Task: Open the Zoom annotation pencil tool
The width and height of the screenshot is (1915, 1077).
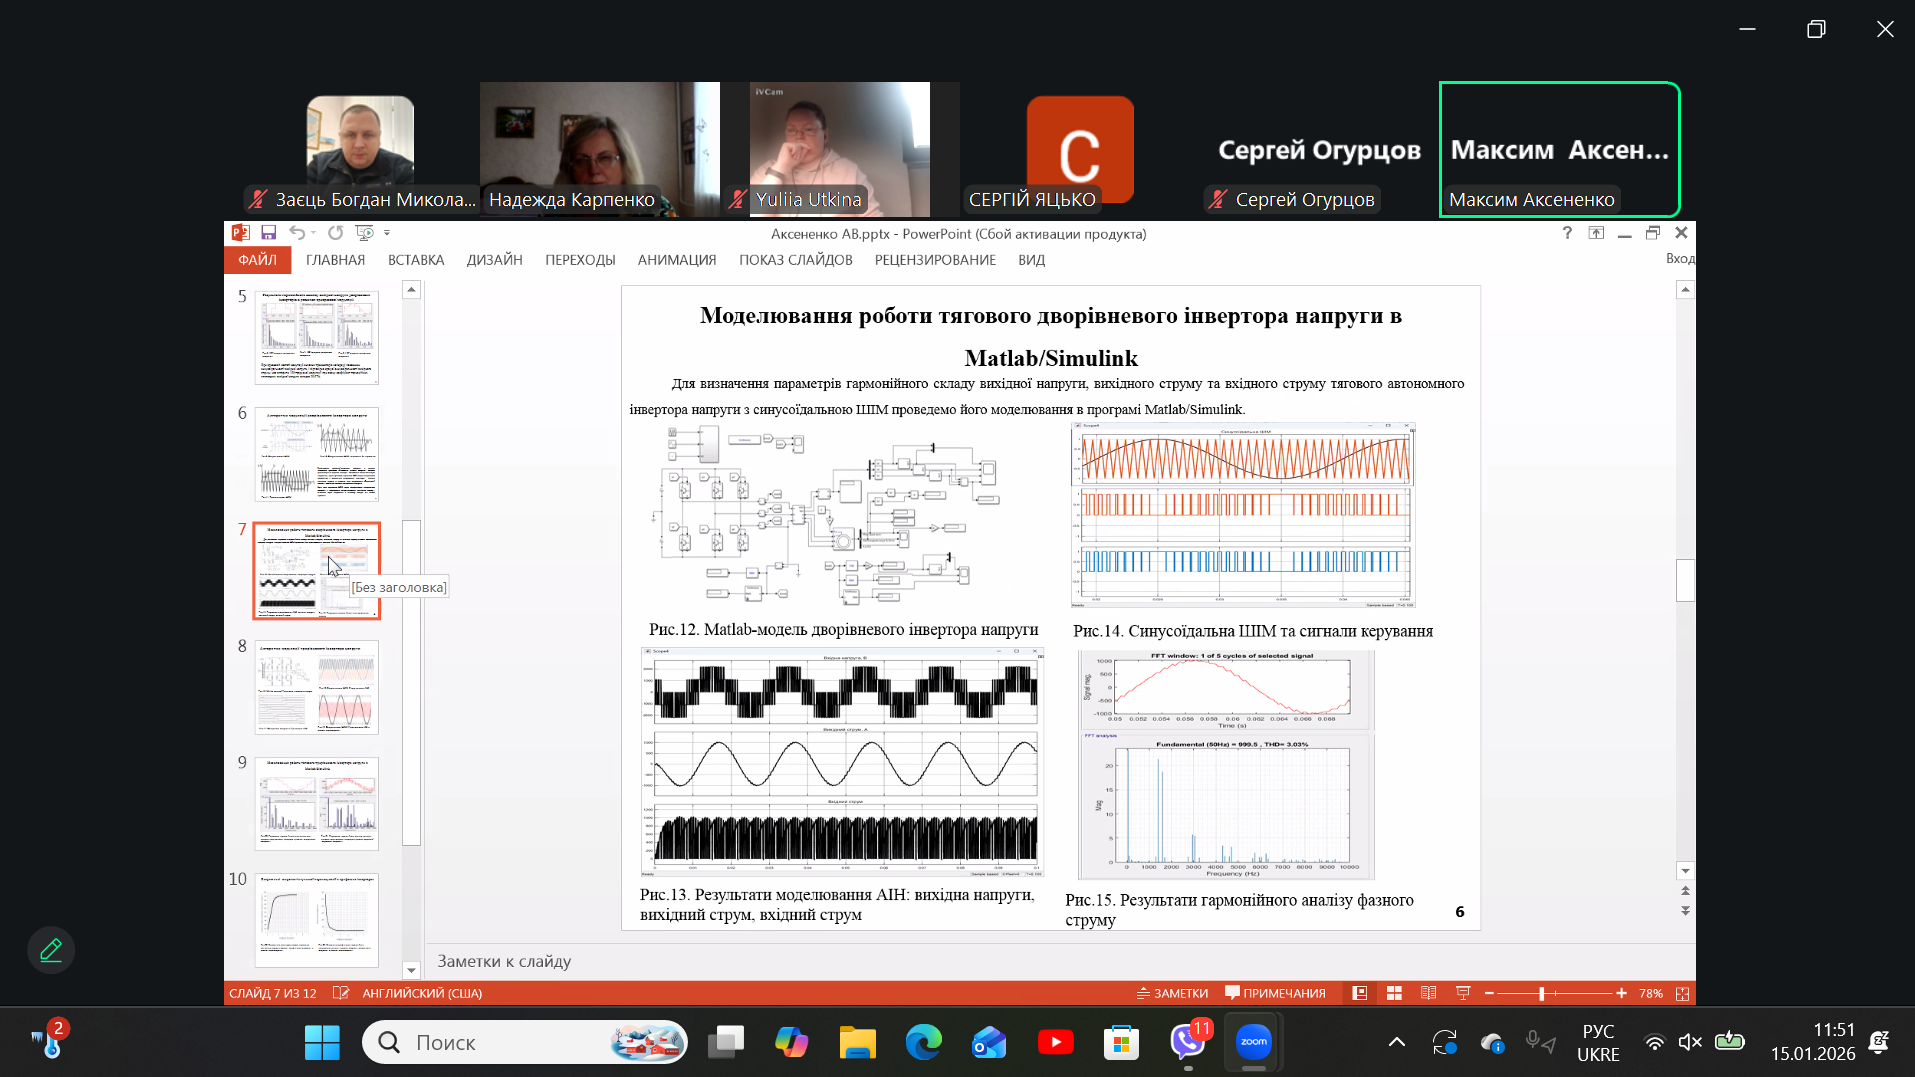Action: coord(51,950)
